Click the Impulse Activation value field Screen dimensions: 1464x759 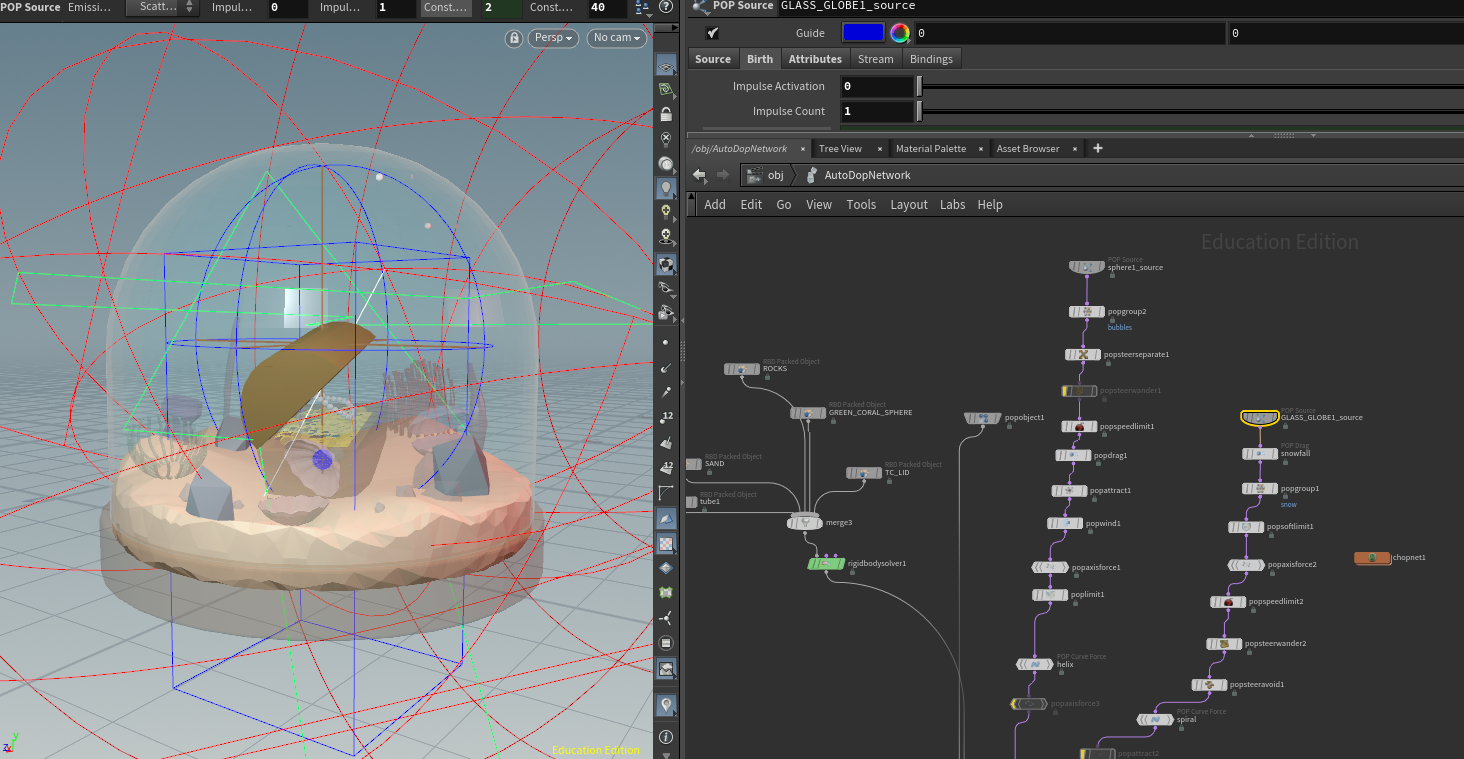(x=877, y=87)
